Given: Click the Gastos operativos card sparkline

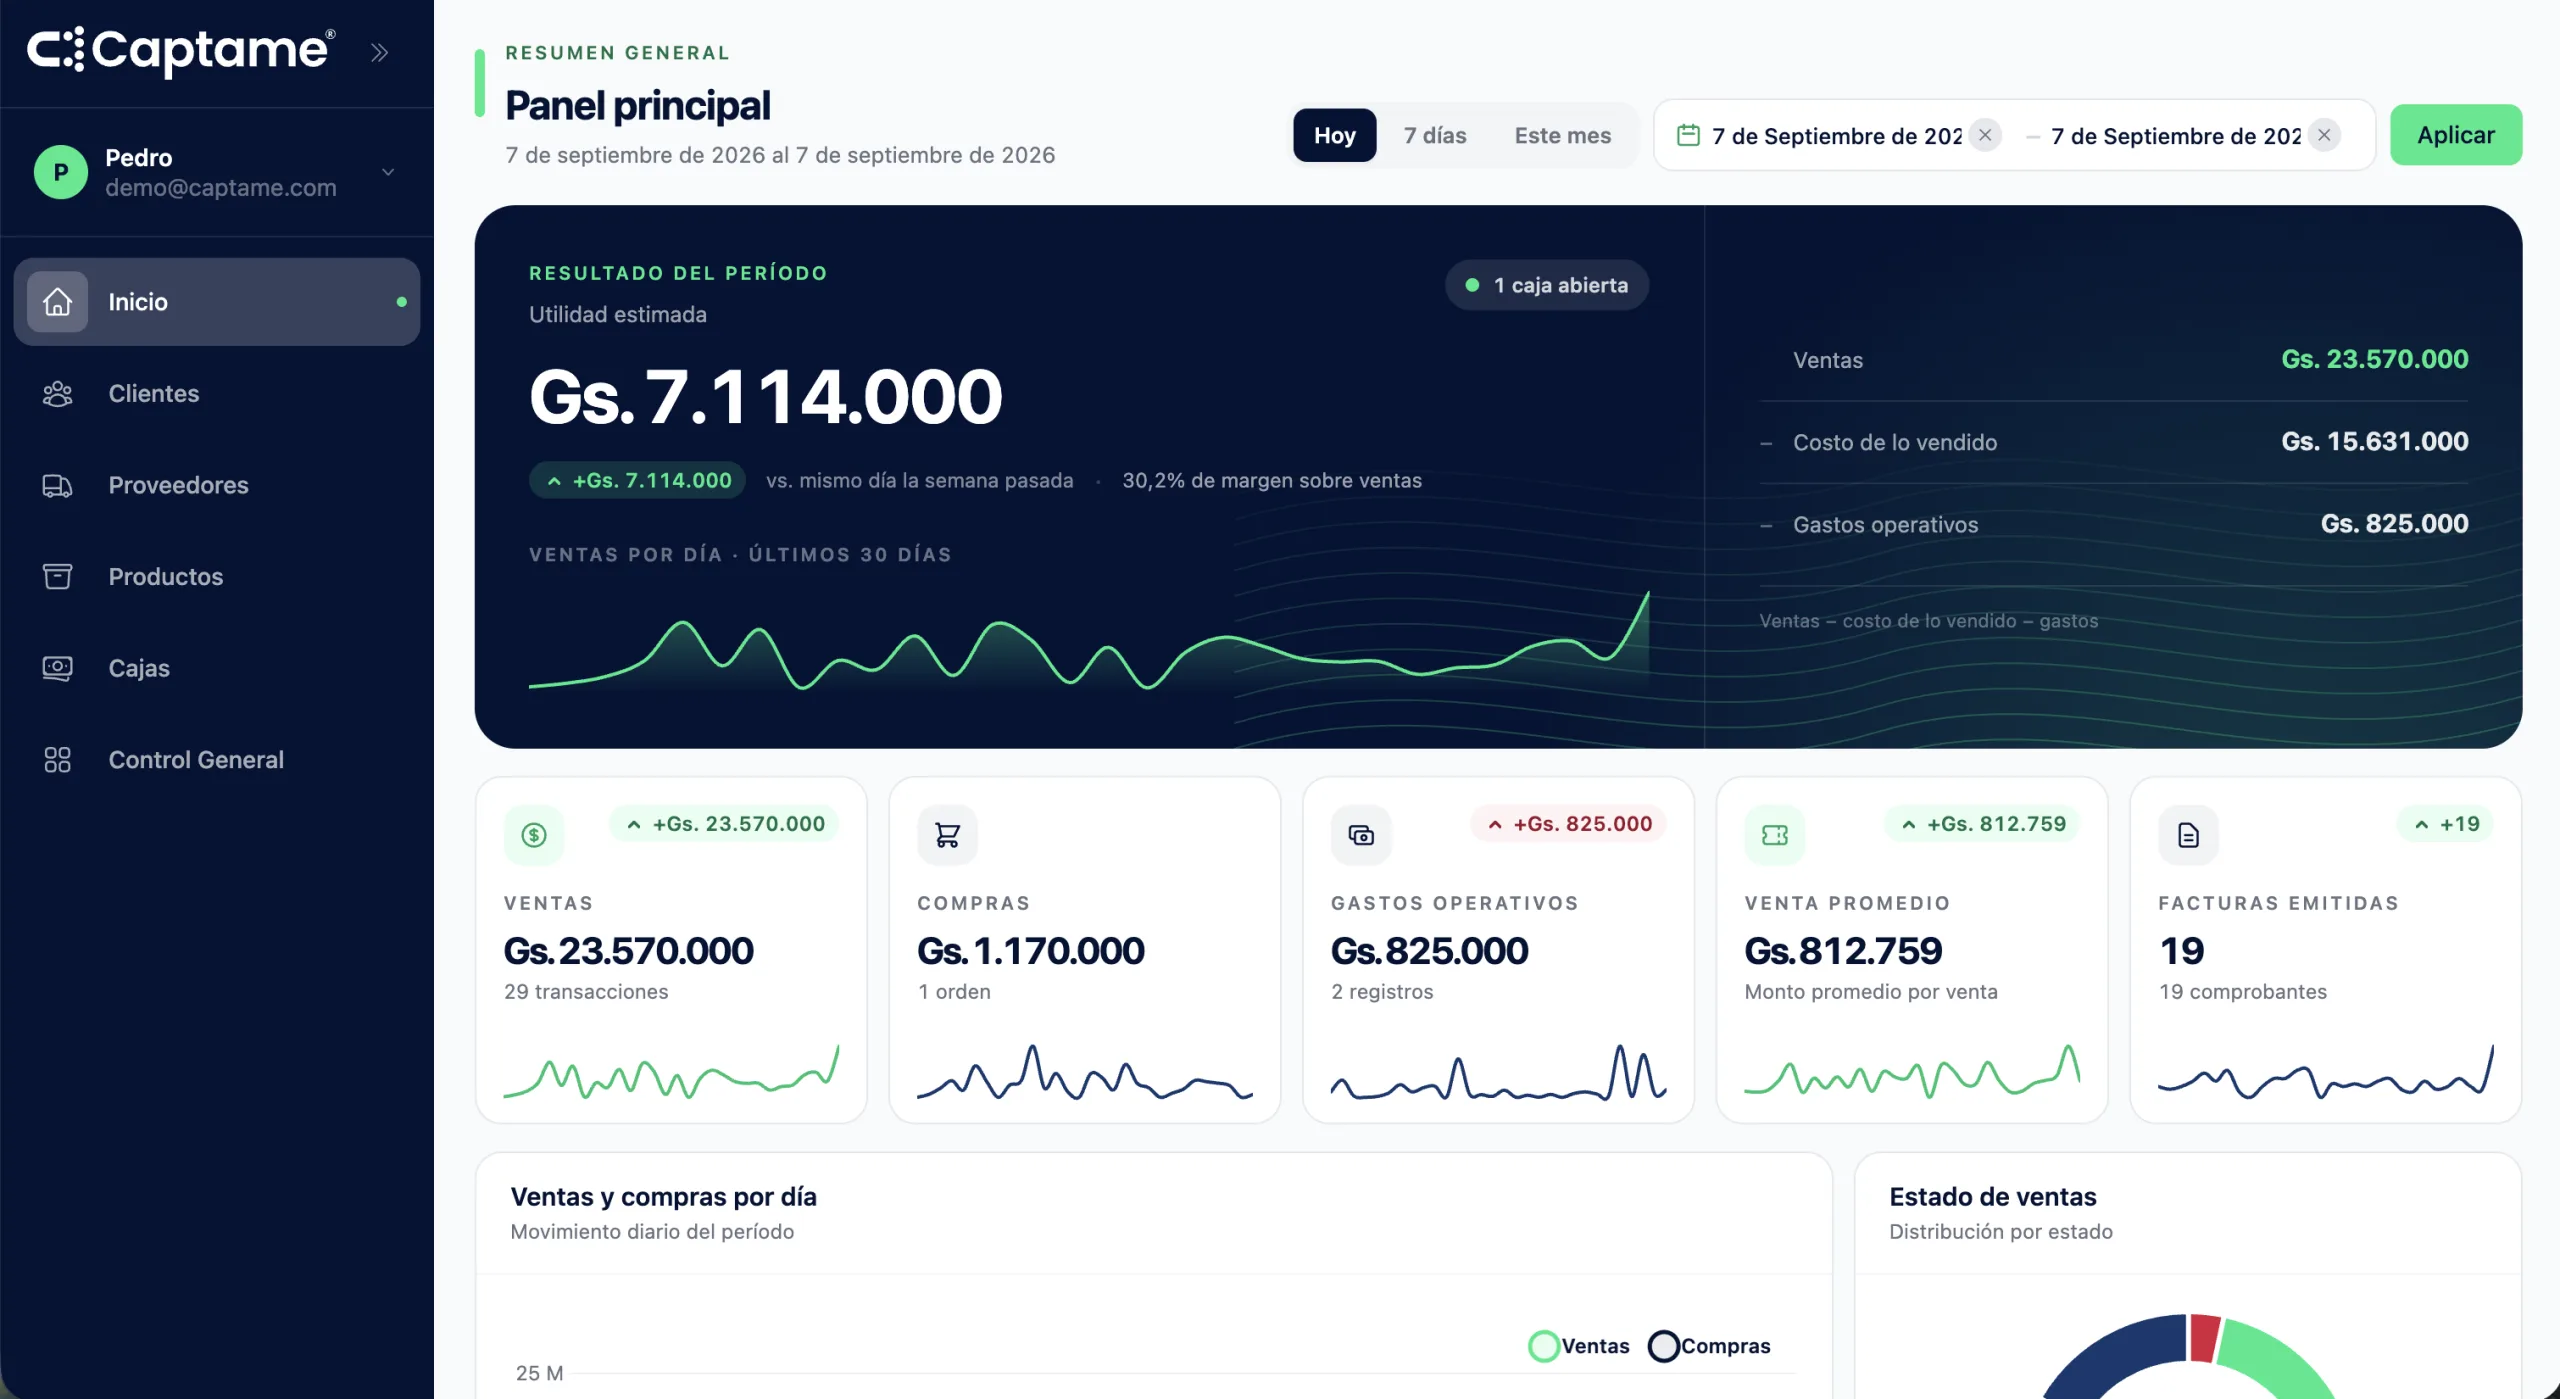Looking at the screenshot, I should 1498,1073.
